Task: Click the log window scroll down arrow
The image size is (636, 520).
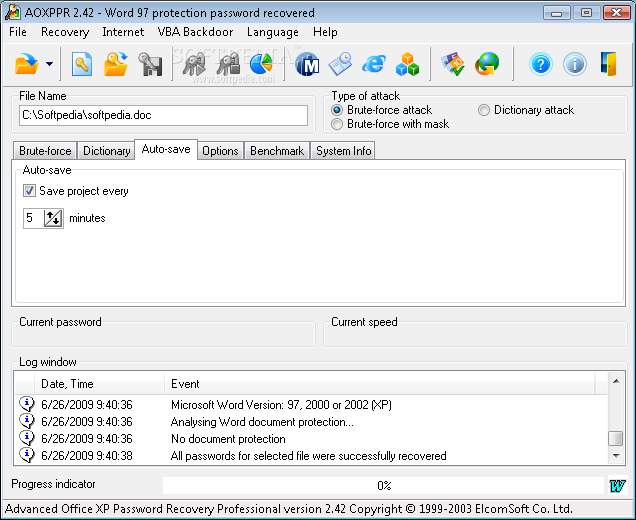Action: tap(616, 456)
